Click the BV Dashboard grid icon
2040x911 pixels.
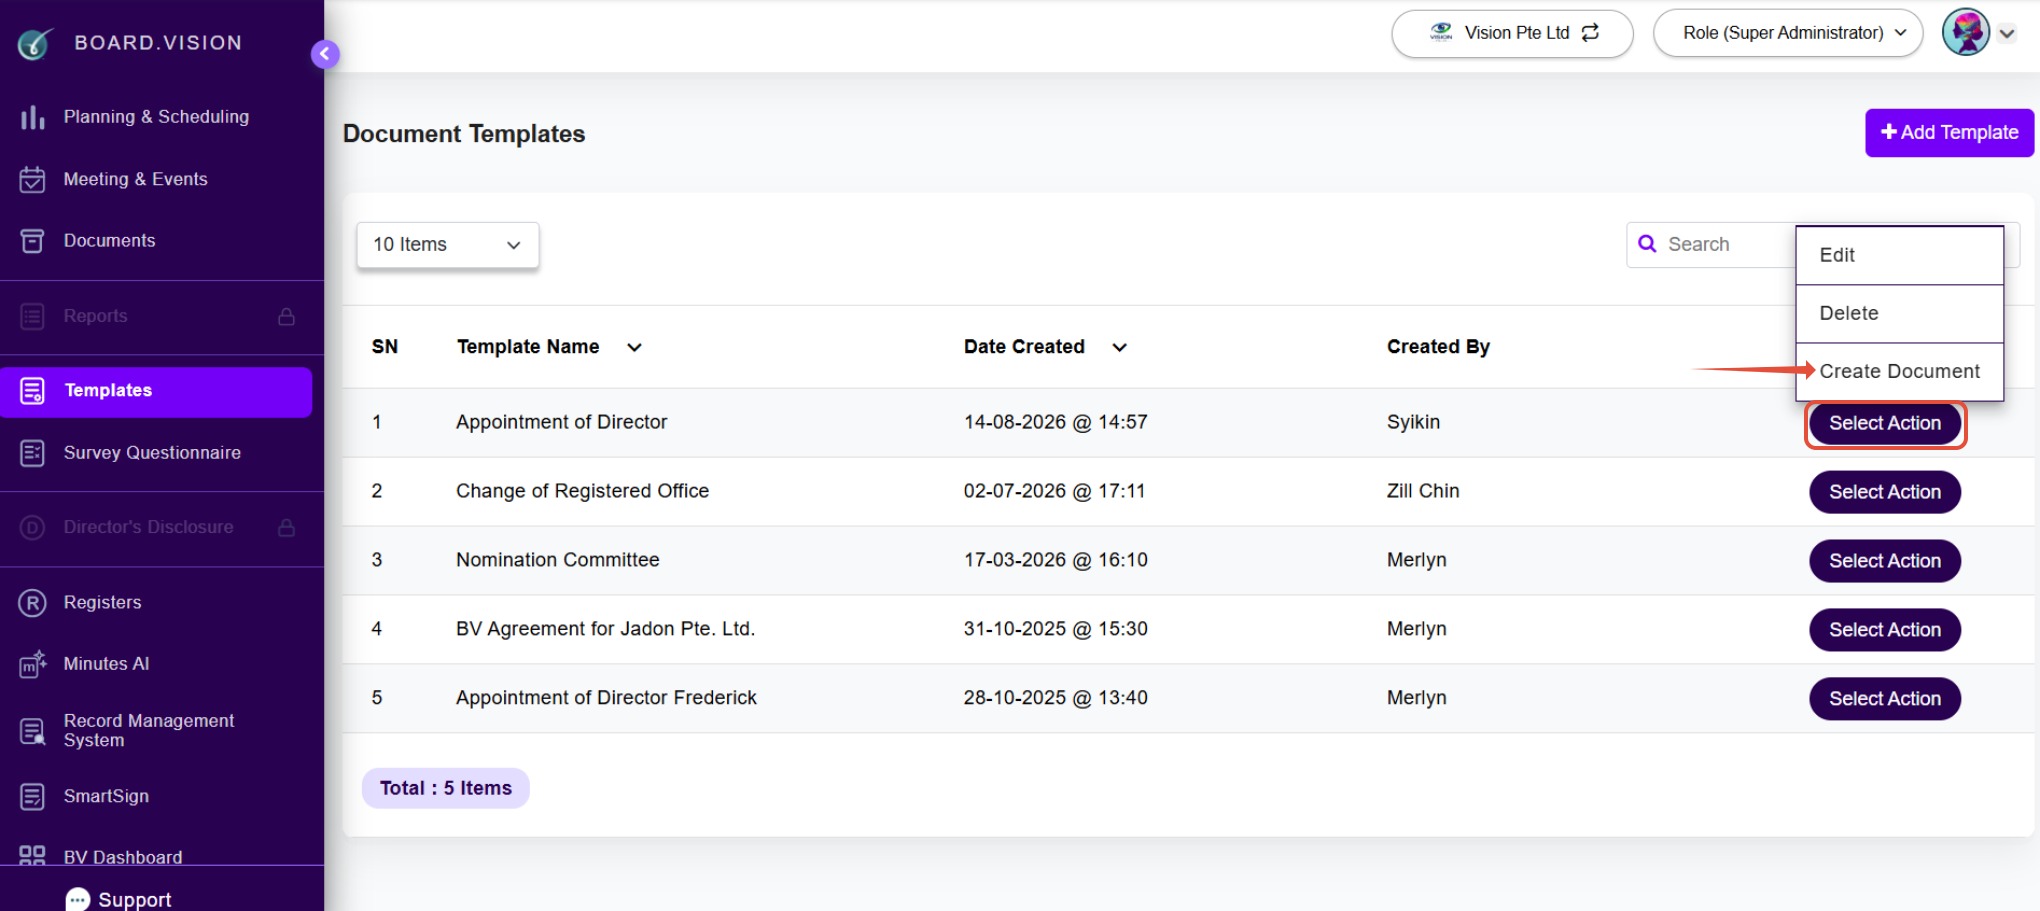[32, 855]
